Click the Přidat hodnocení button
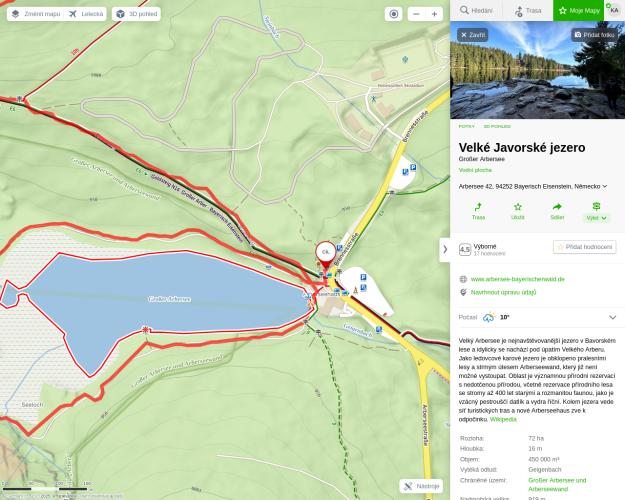The image size is (625, 500). [585, 247]
